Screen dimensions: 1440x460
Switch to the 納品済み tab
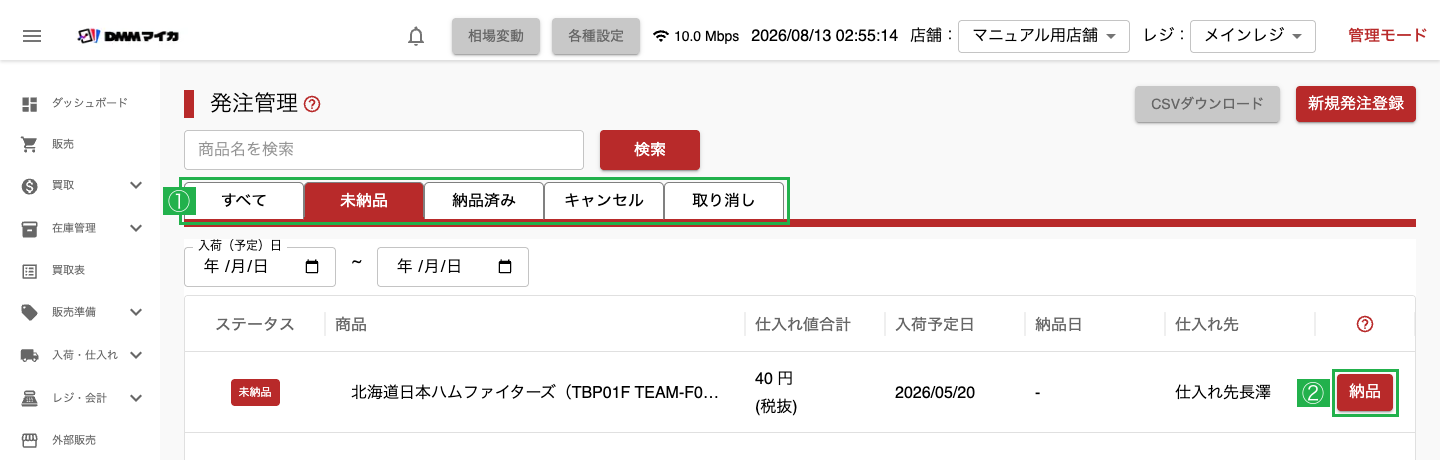[x=484, y=200]
